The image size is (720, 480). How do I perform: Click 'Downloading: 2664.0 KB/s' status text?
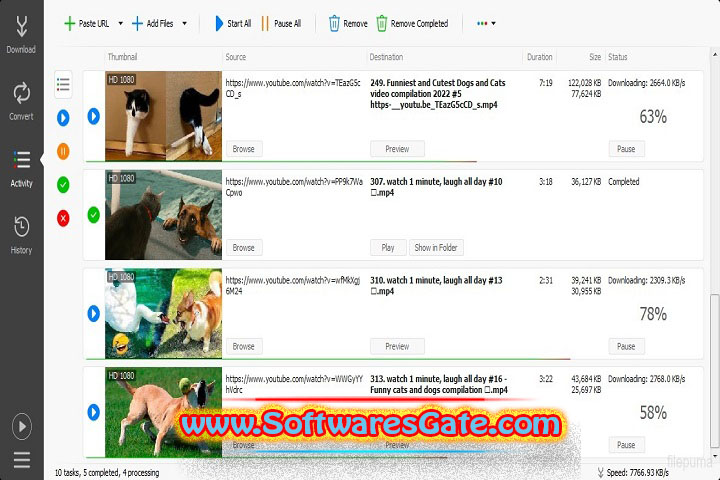(x=647, y=83)
